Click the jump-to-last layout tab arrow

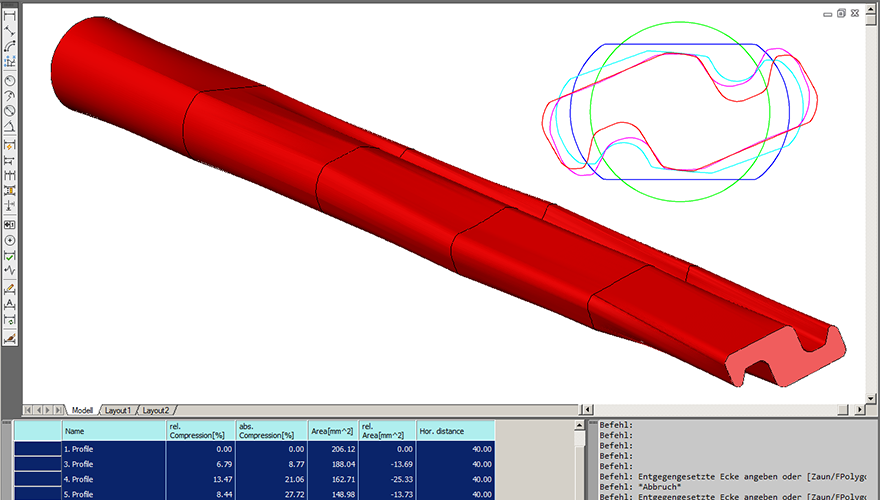(58, 410)
